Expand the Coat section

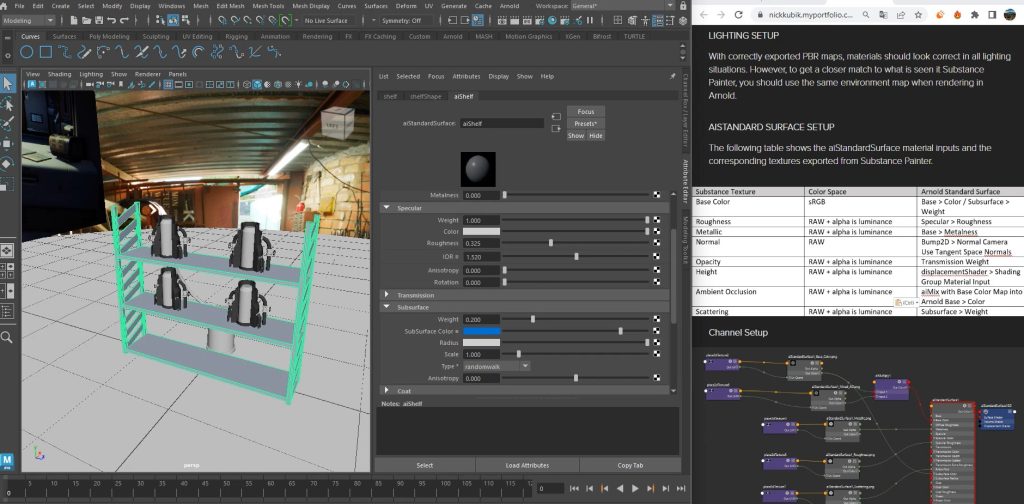point(387,391)
